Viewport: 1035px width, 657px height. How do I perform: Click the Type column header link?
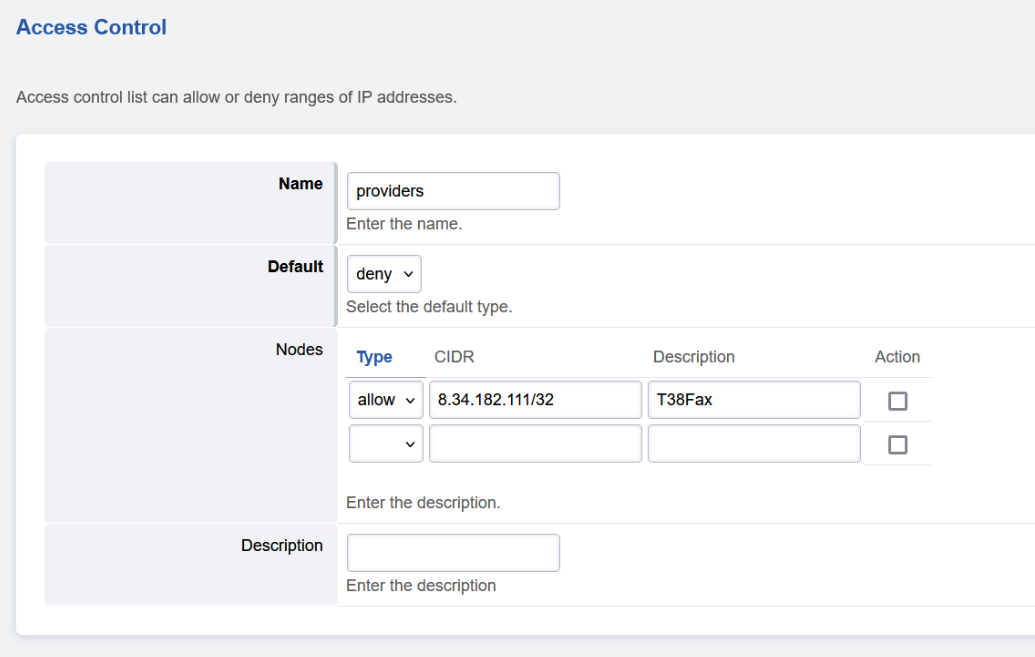pyautogui.click(x=374, y=357)
